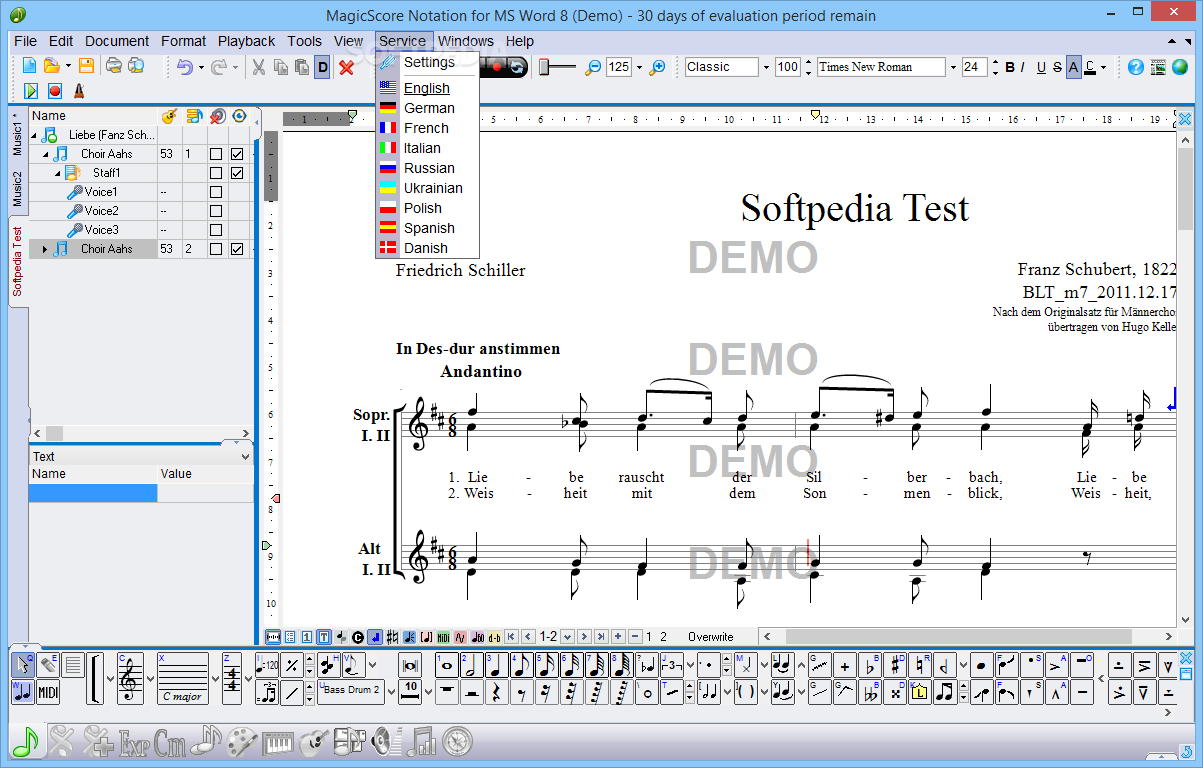Open the Settings entry in Service menu
The width and height of the screenshot is (1203, 768).
[428, 62]
